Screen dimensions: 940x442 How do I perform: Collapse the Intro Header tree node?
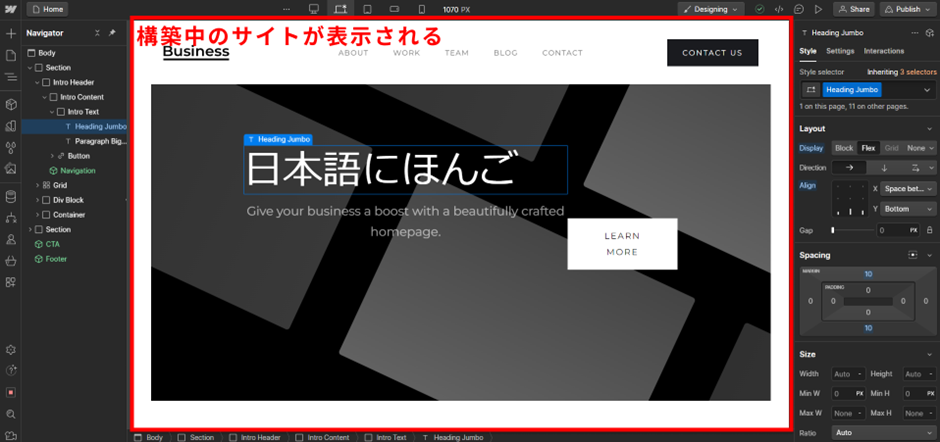37,82
